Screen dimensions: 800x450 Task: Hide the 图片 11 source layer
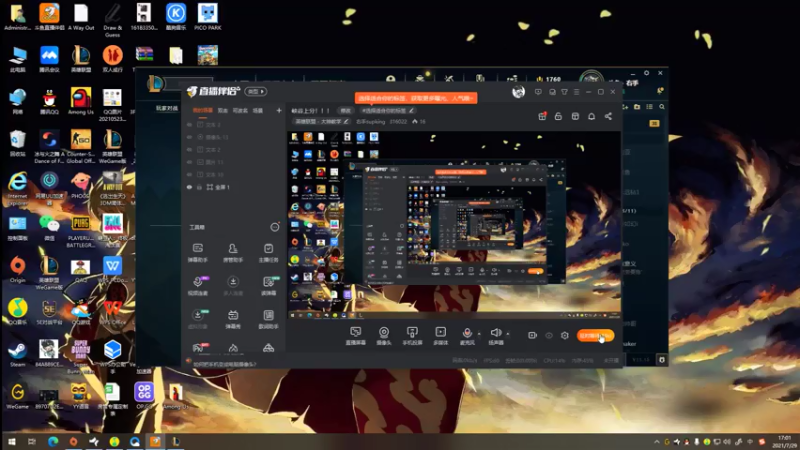[x=189, y=162]
